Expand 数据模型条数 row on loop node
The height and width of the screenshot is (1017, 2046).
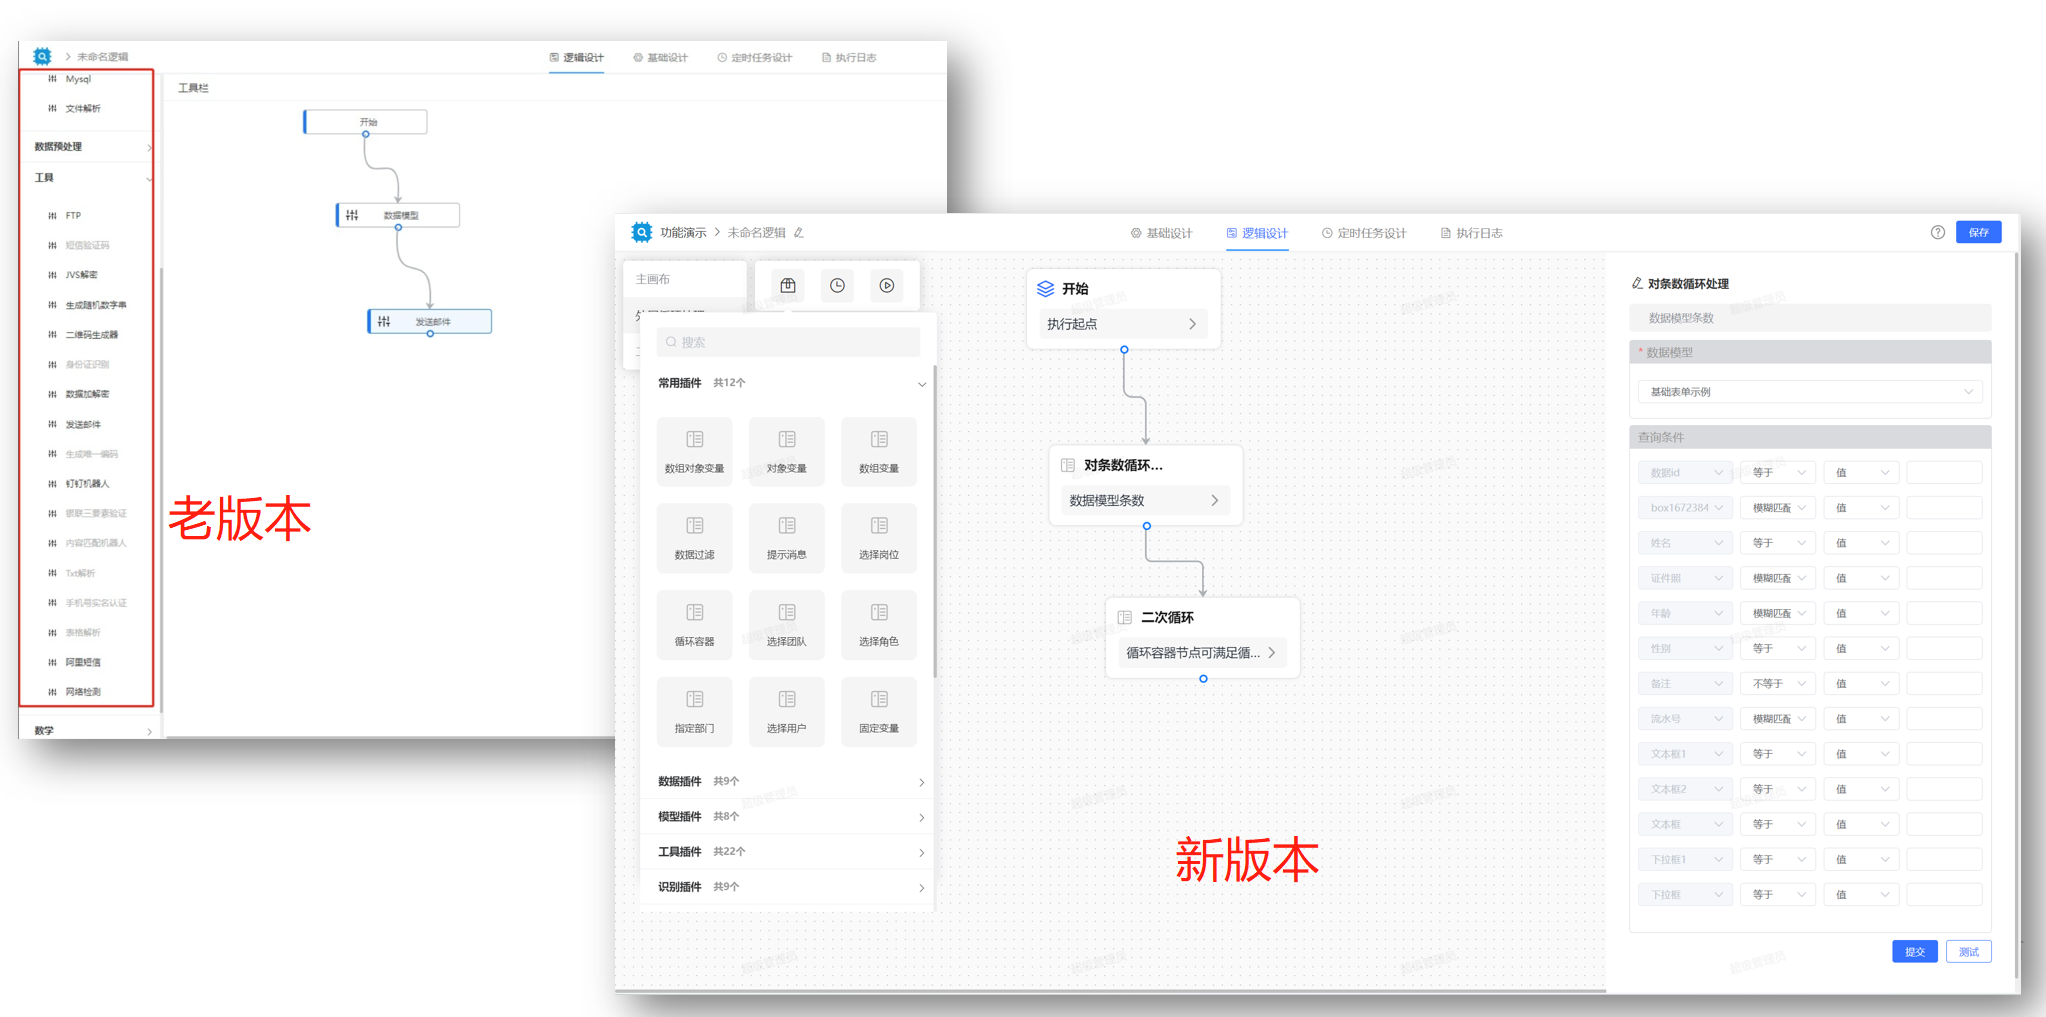point(1145,500)
